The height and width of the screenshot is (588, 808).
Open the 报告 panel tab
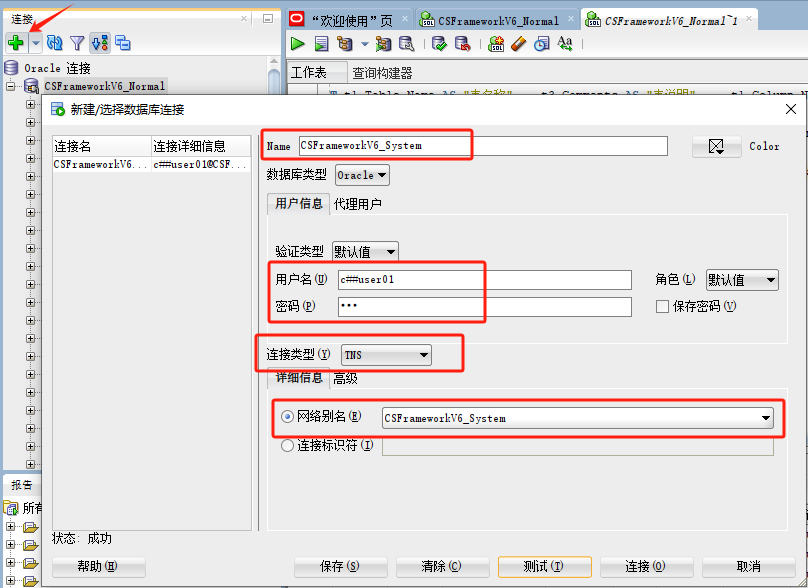(22, 485)
